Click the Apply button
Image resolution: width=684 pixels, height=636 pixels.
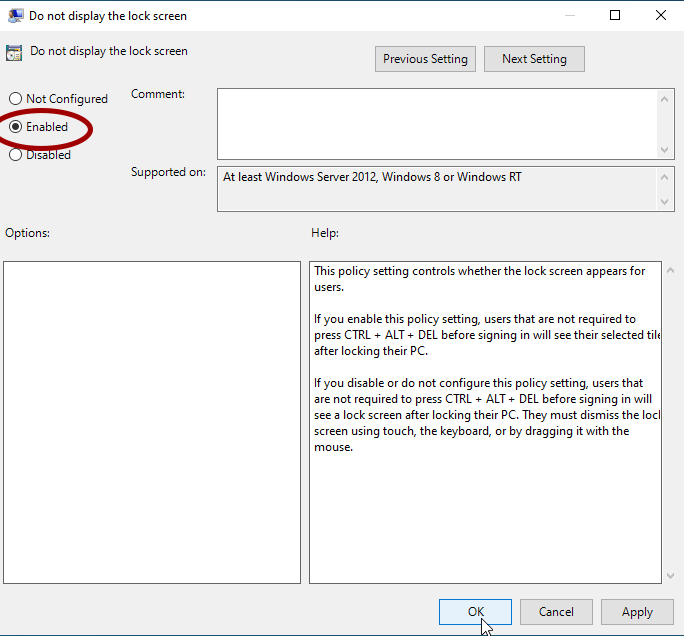coord(637,612)
